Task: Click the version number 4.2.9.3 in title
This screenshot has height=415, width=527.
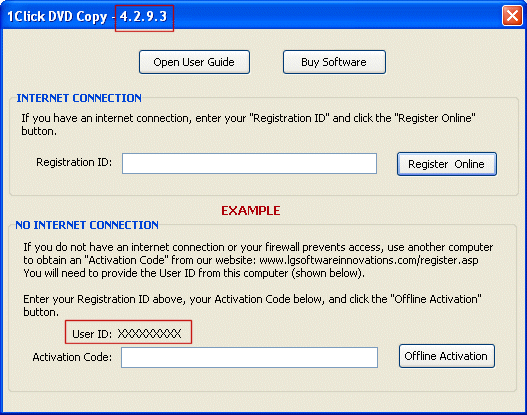Action: (x=144, y=16)
